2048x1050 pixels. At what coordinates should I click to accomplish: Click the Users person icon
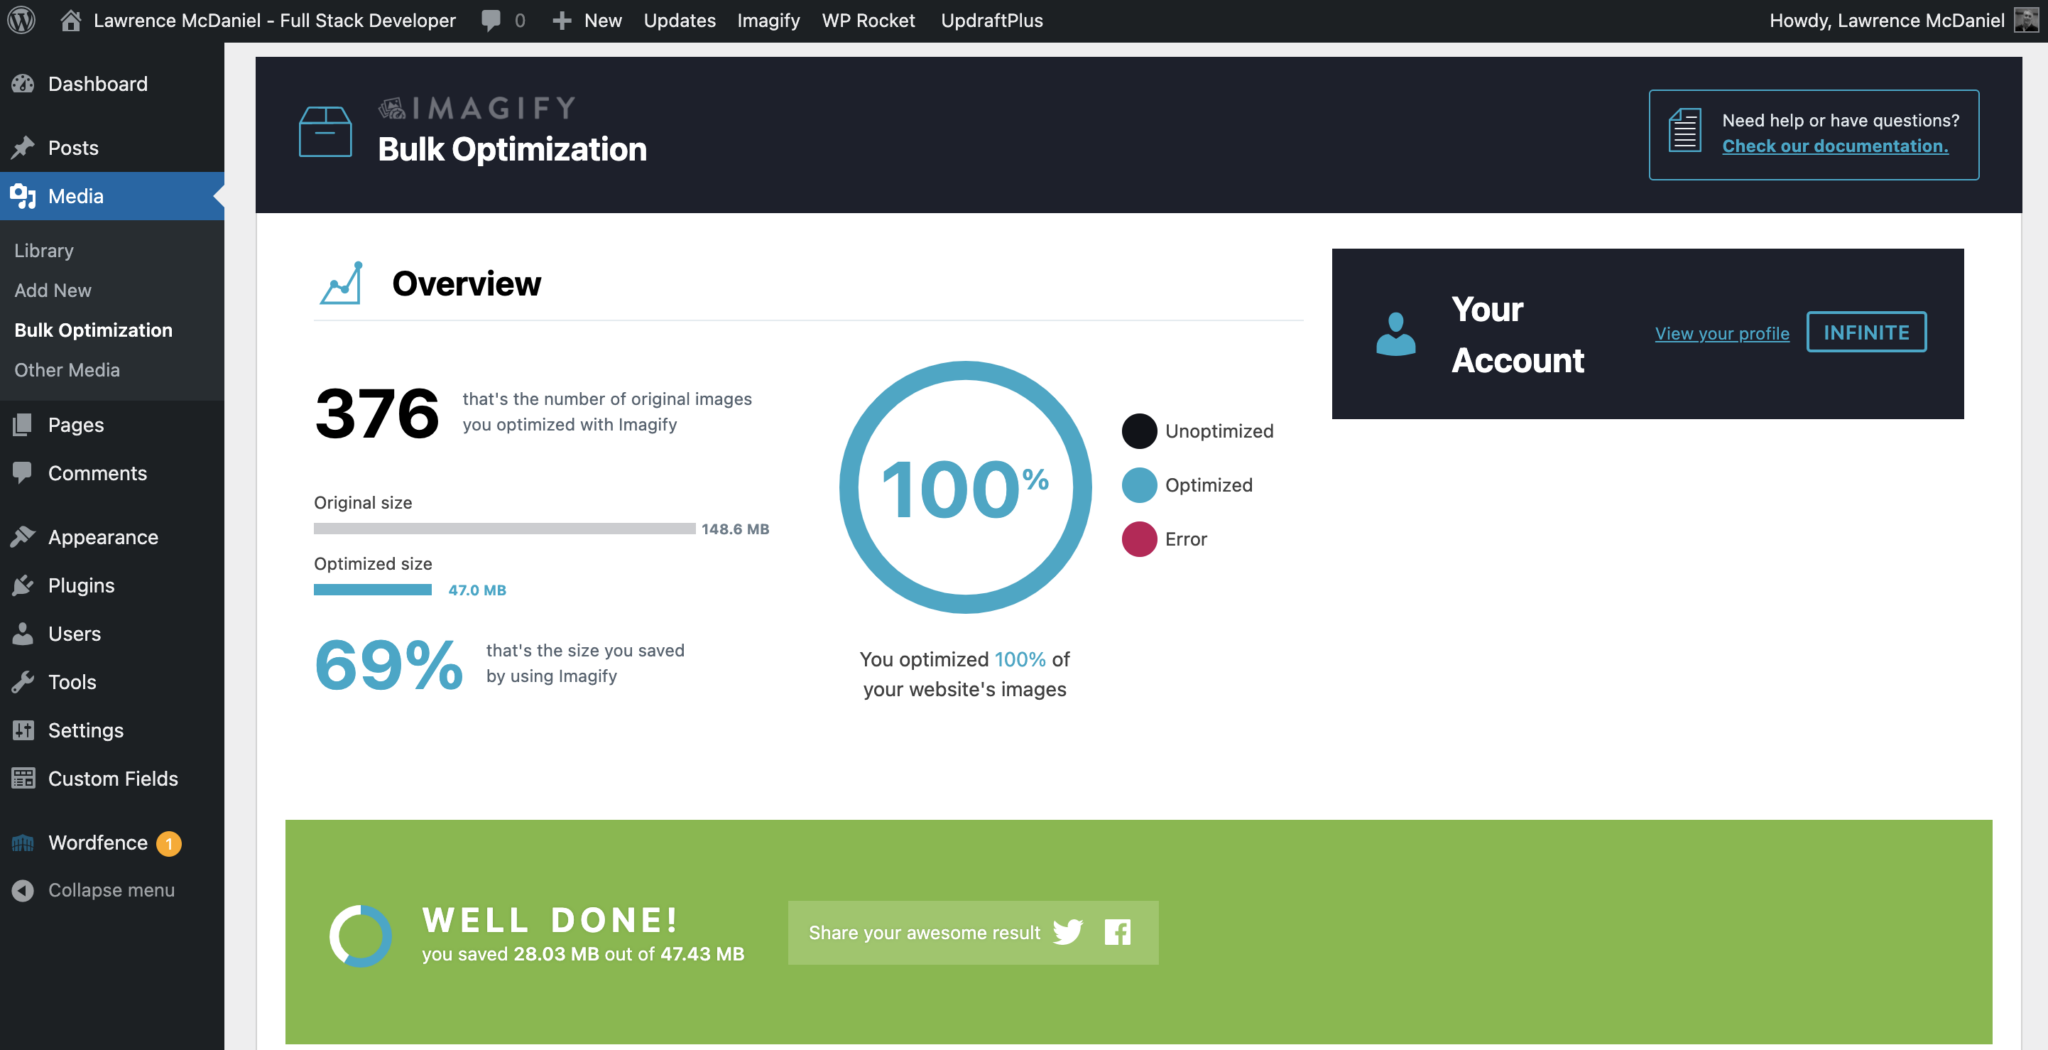(x=23, y=634)
